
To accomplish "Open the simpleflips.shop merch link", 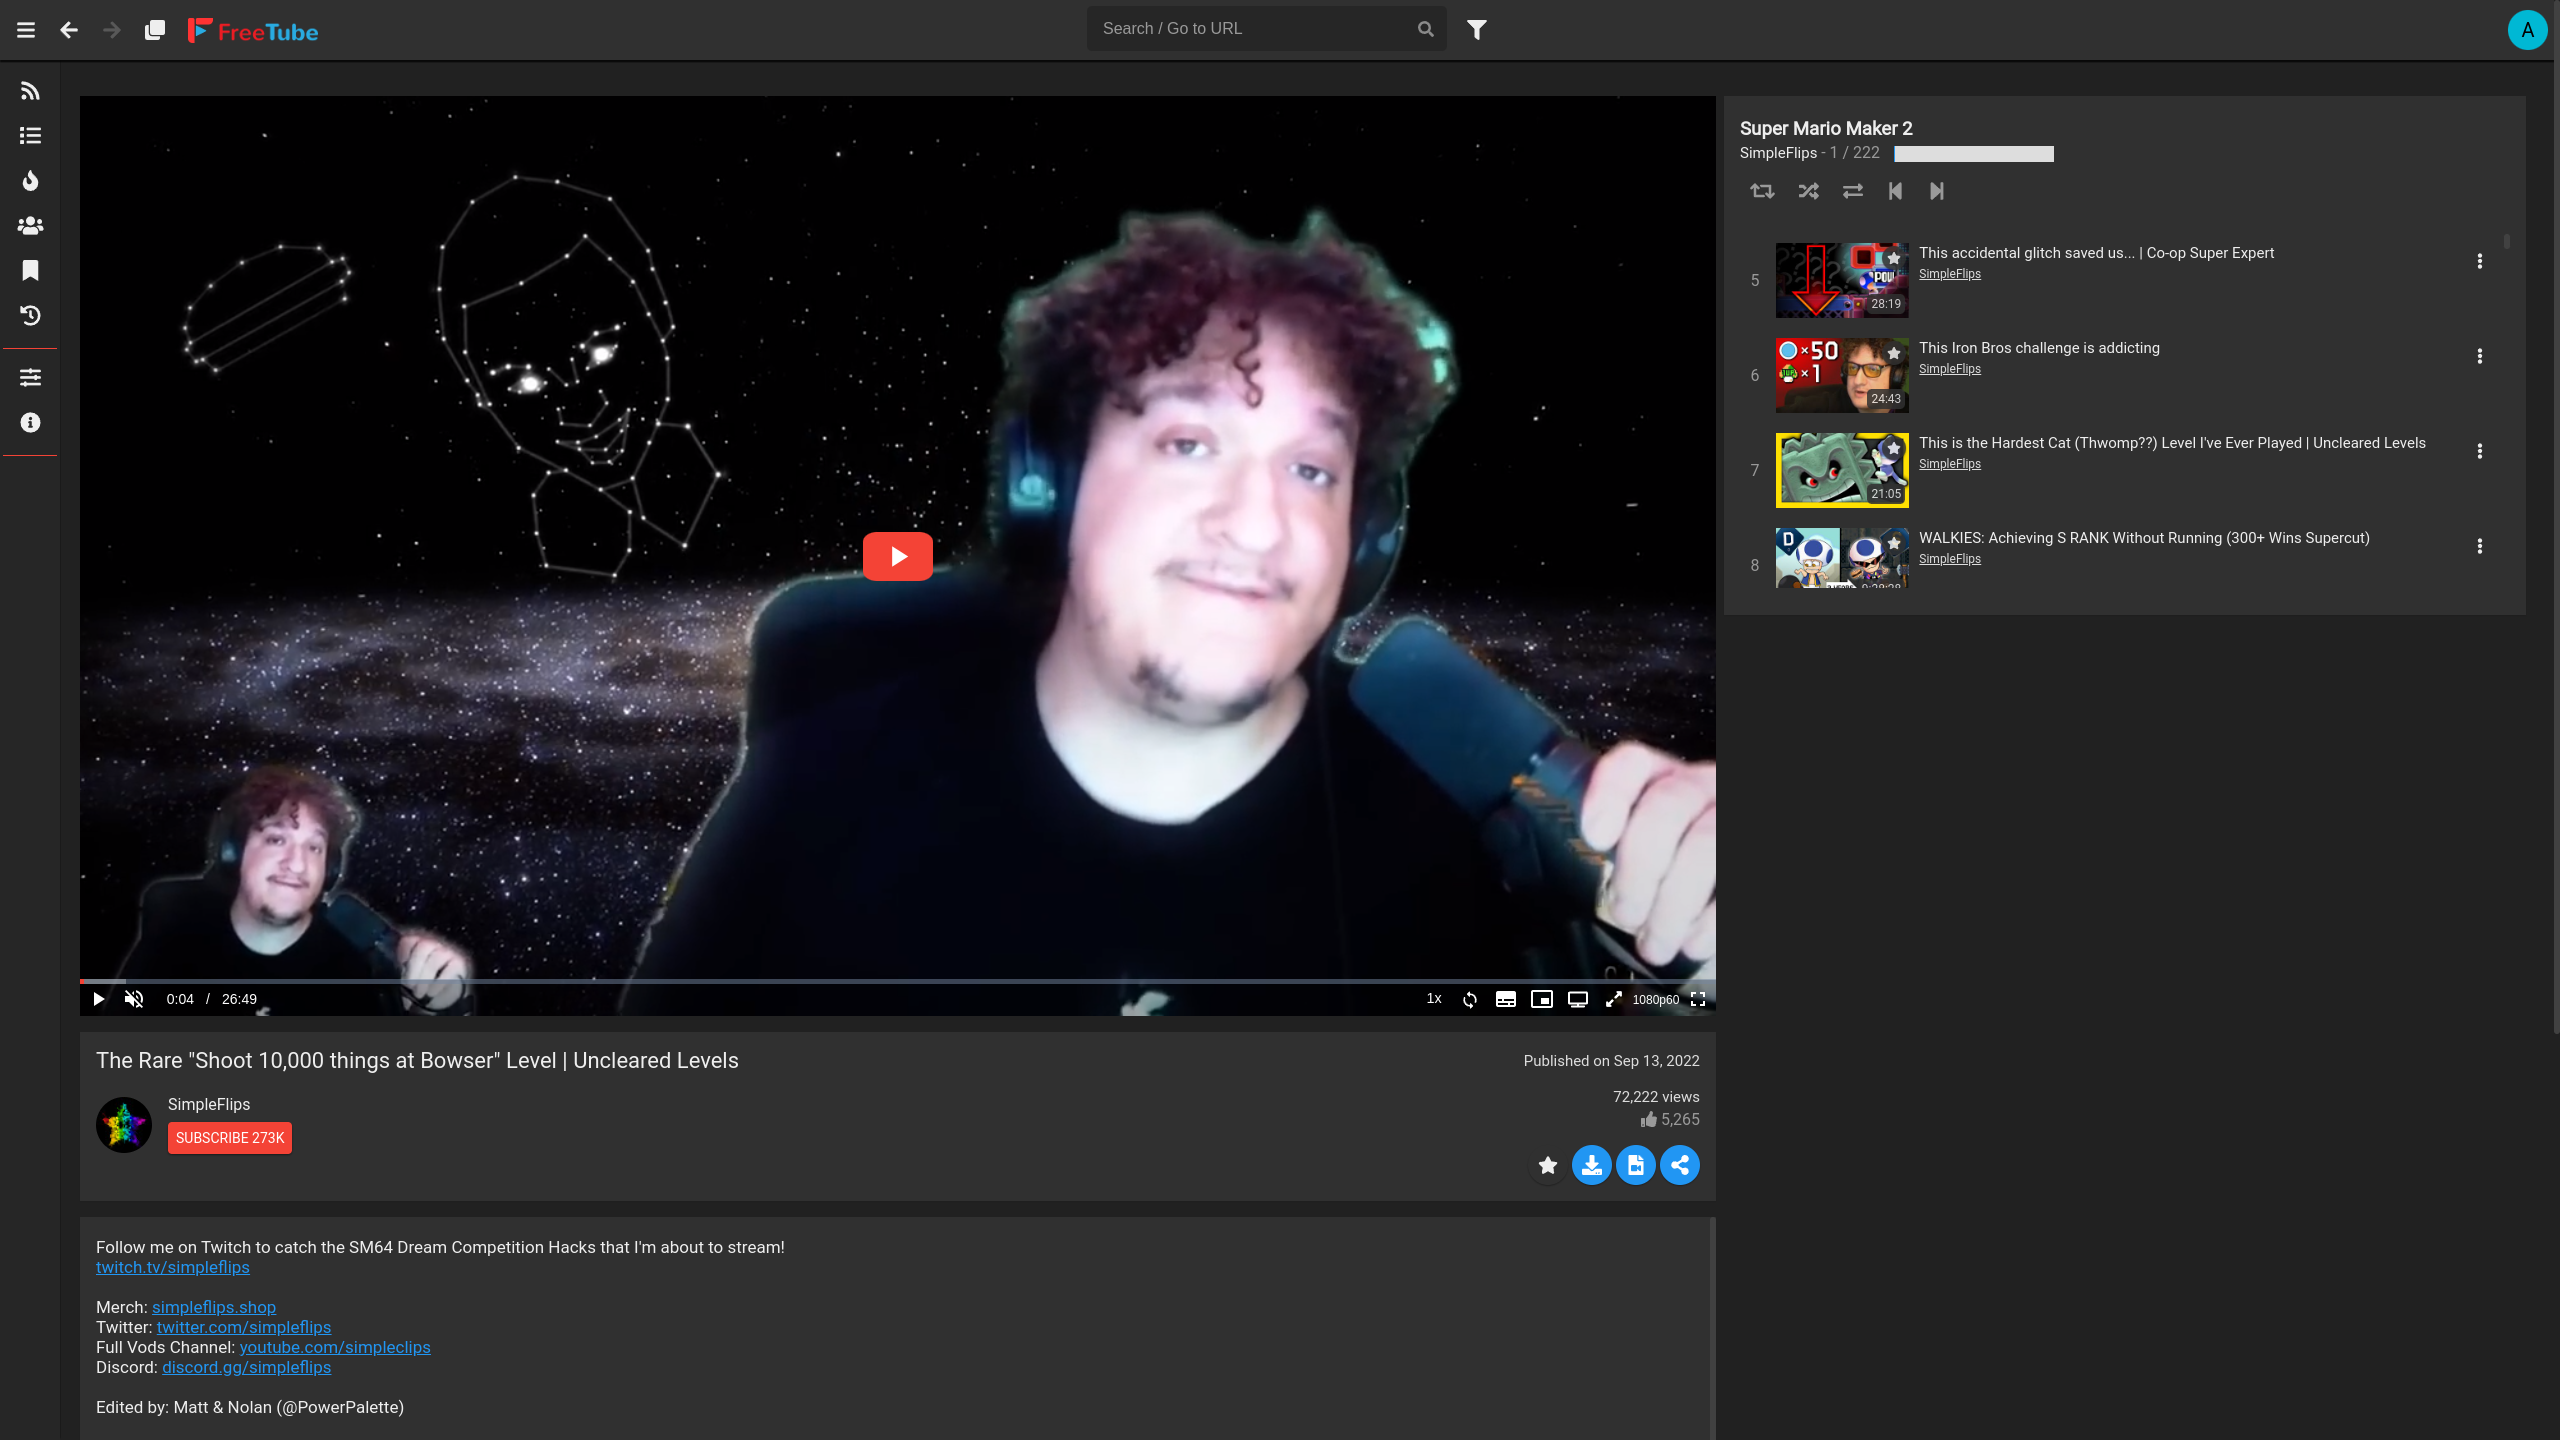I will tap(214, 1307).
